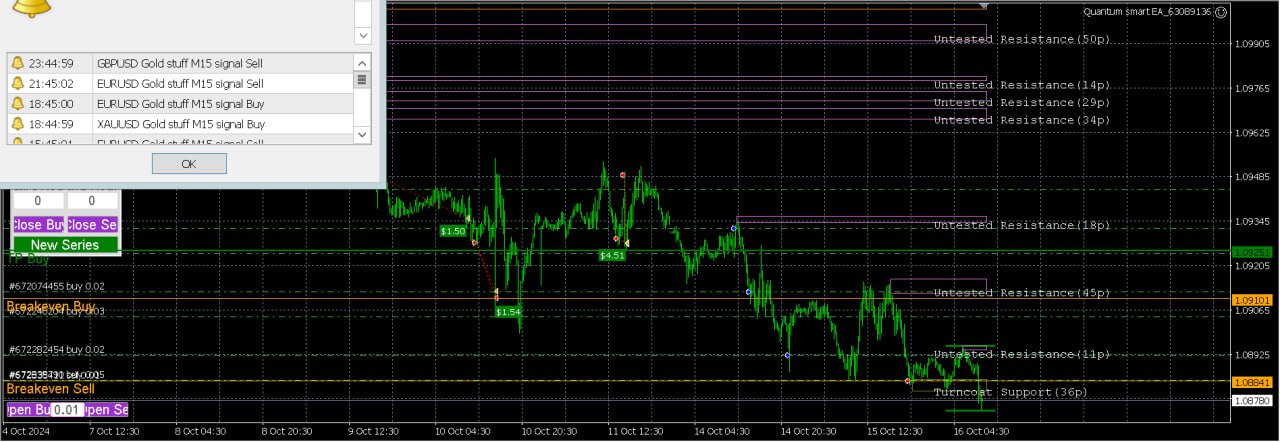Click alert list scrollbar down arrow
1280x442 pixels.
362,135
